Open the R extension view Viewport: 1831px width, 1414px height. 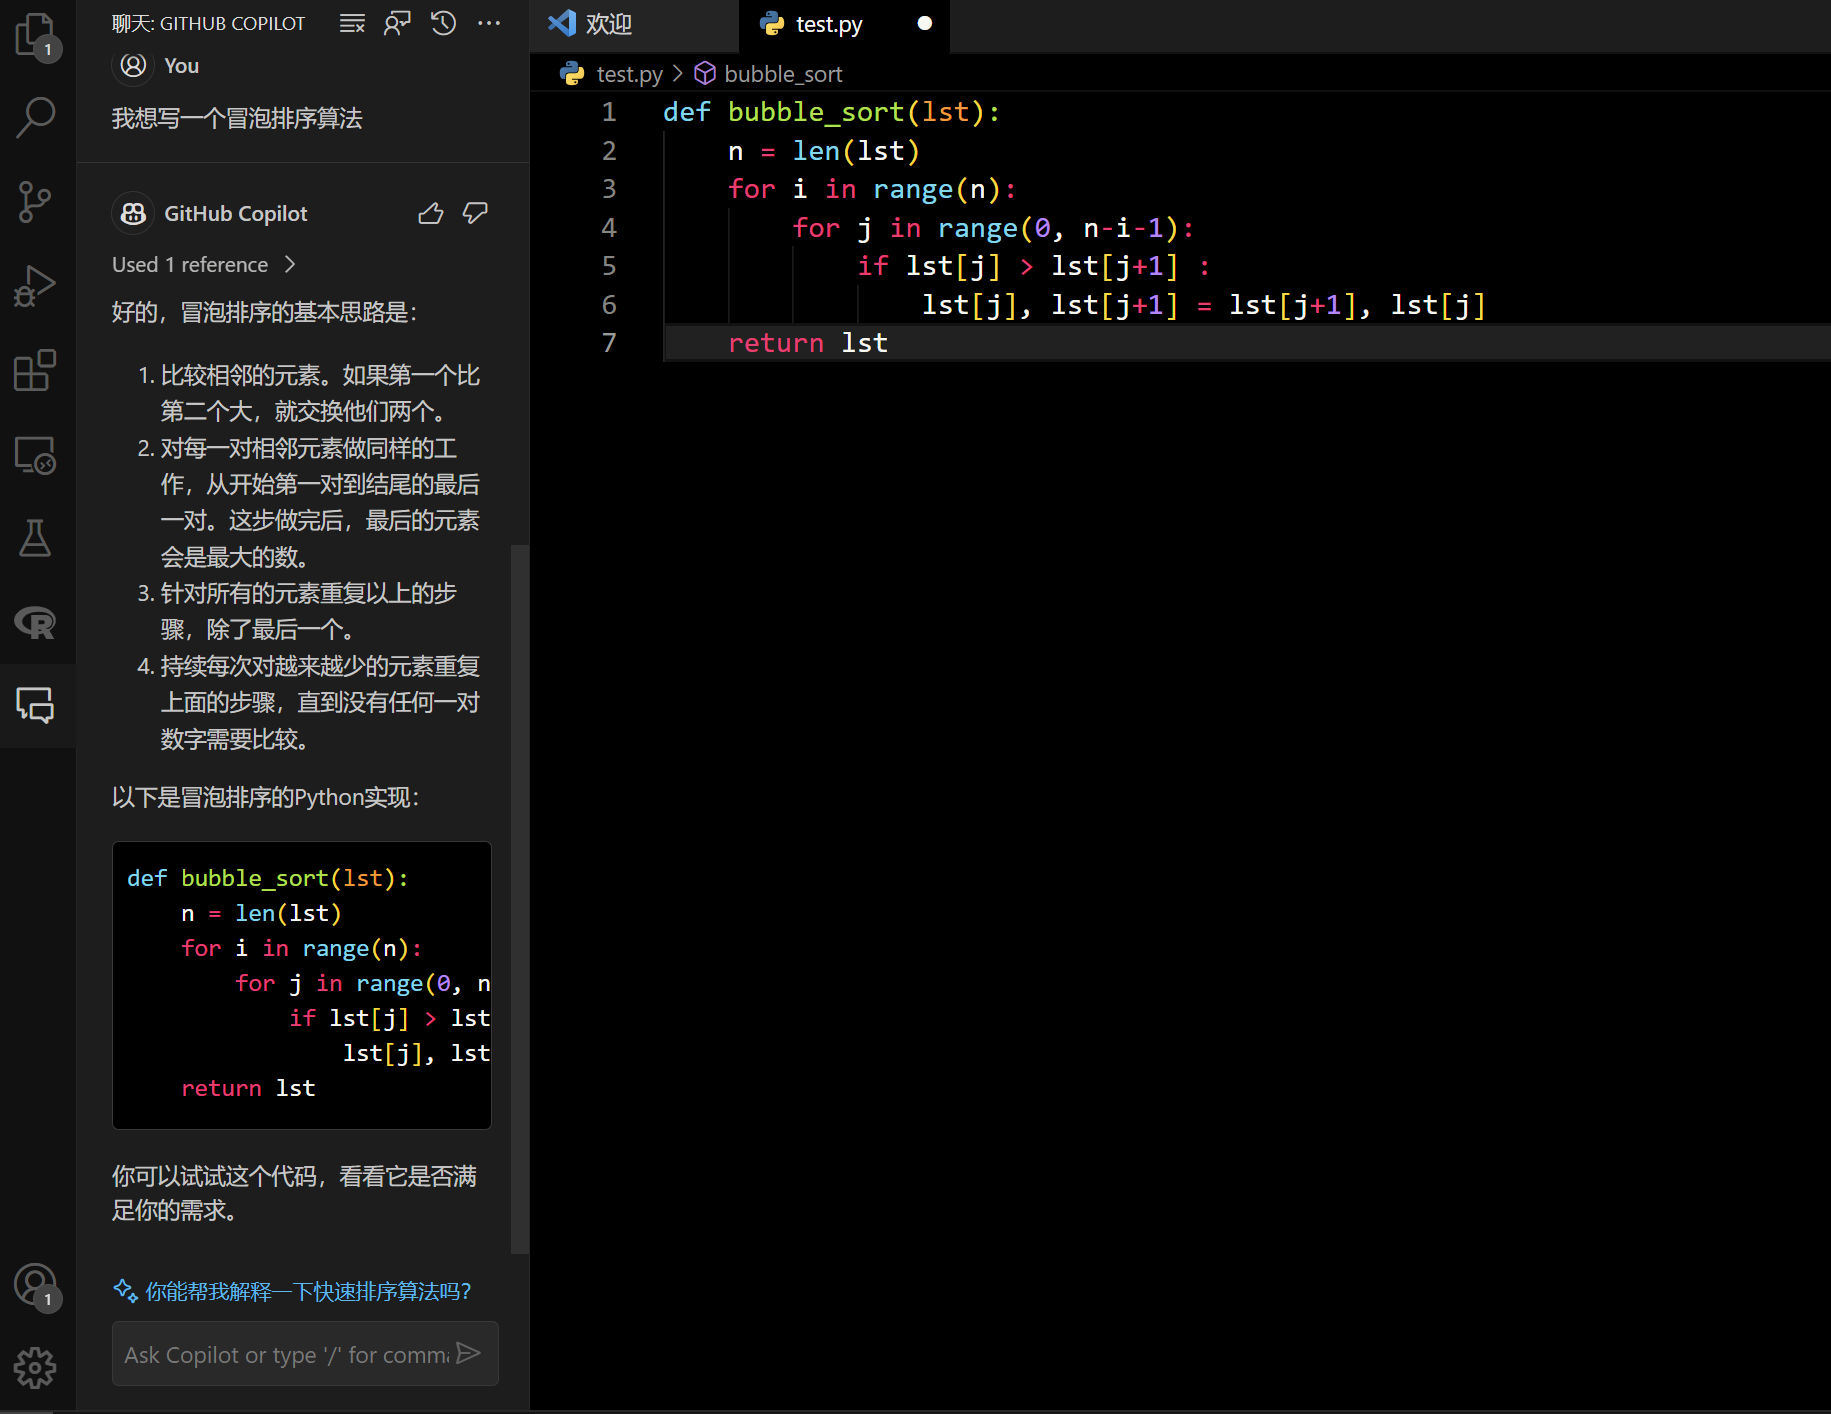(36, 622)
